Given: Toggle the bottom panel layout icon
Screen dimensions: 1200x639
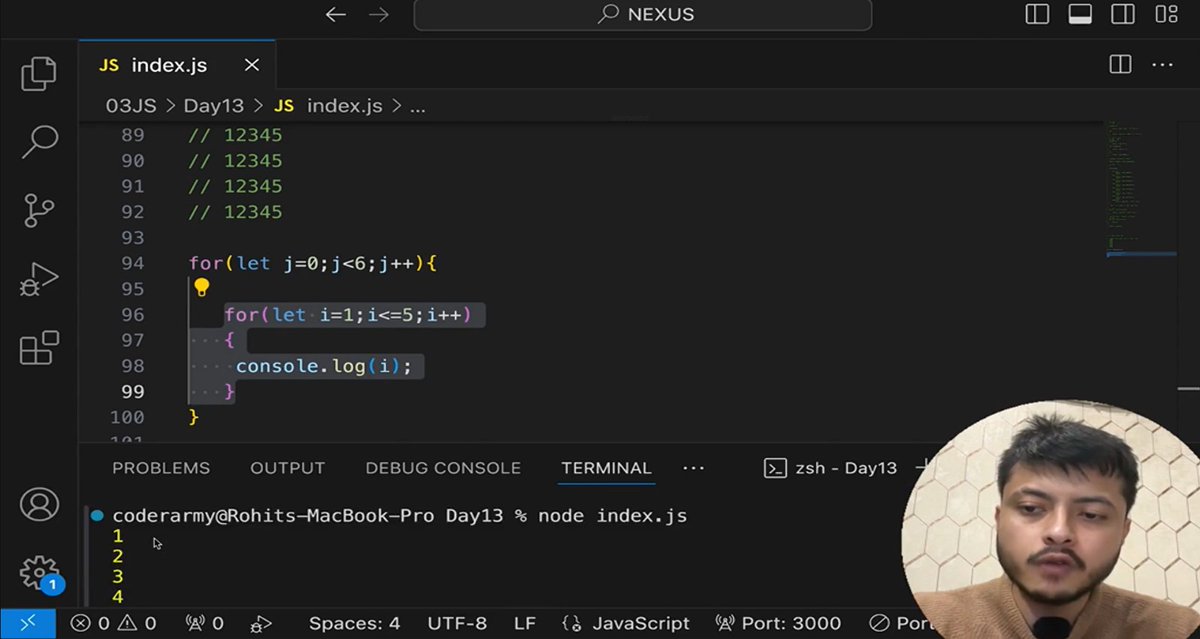Looking at the screenshot, I should (x=1080, y=14).
